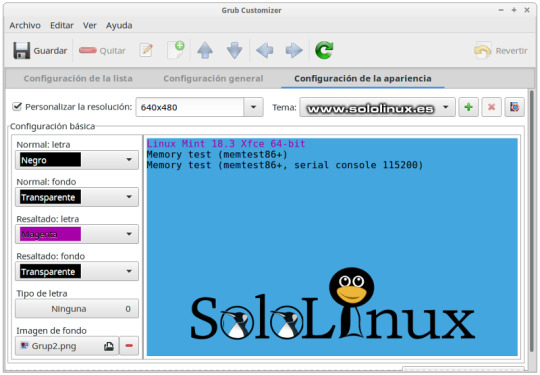The image size is (540, 375).
Task: Click the new entry icon with plus
Action: pos(176,50)
